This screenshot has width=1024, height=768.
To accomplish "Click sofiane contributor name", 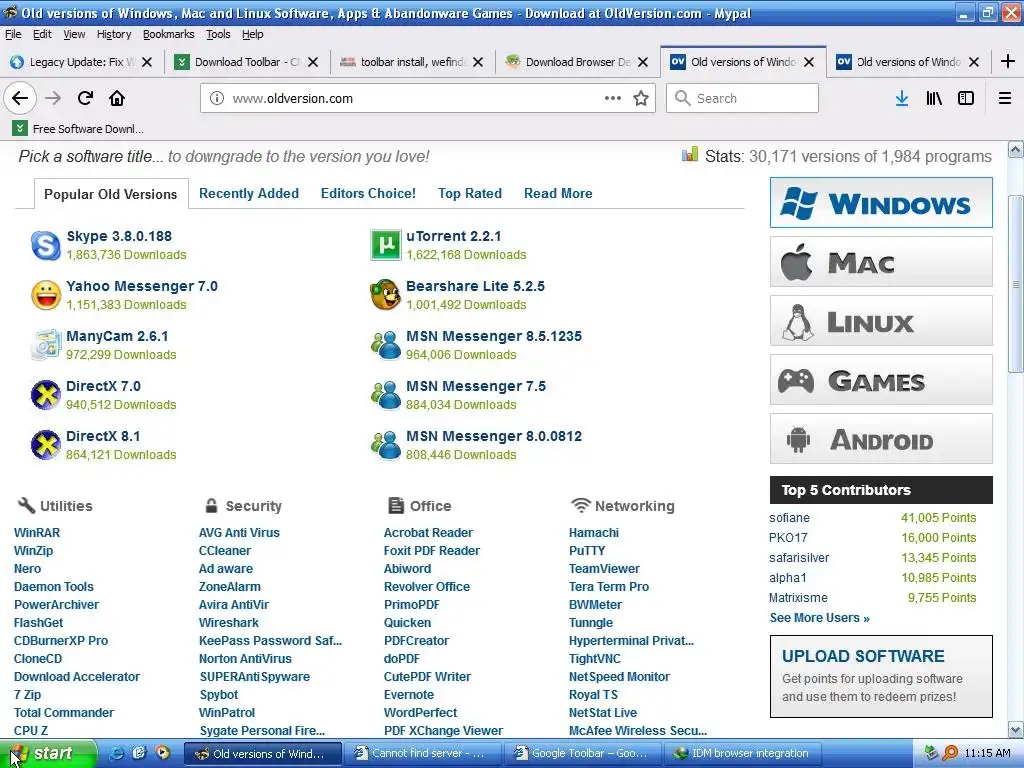I will coord(789,517).
